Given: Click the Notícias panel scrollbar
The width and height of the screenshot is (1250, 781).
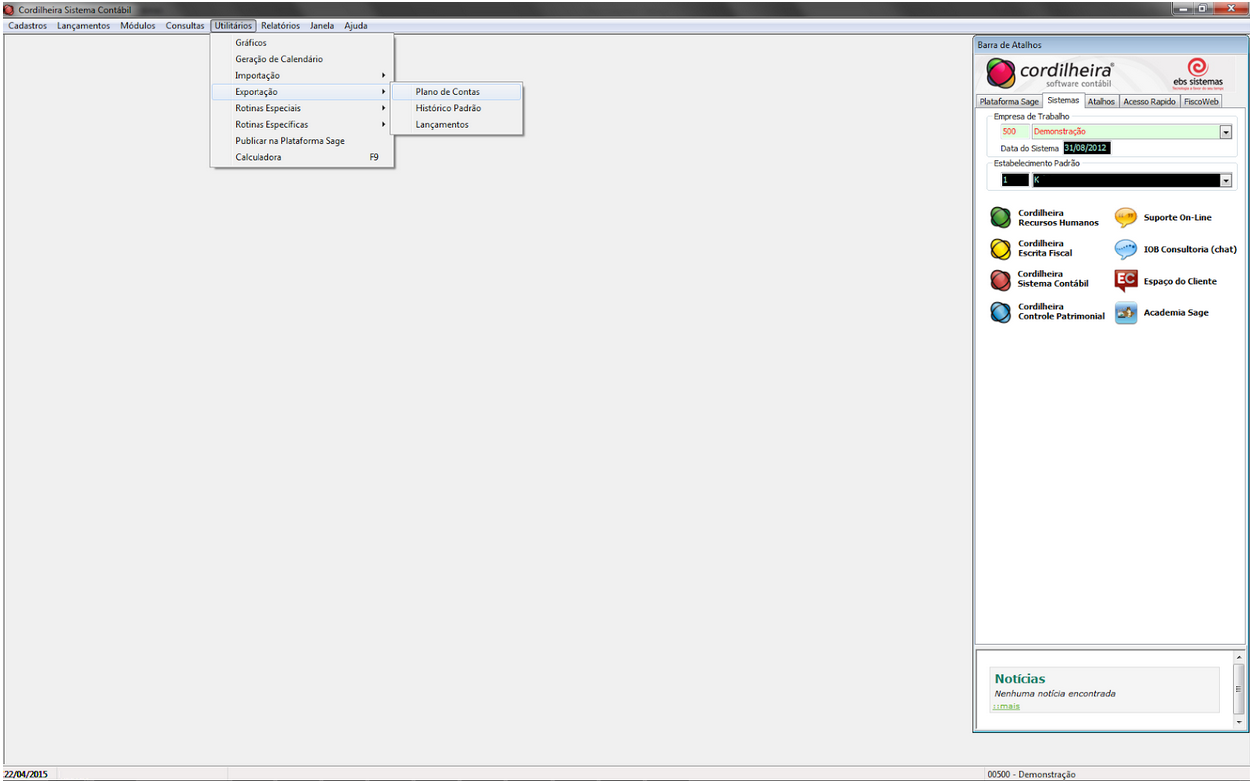Looking at the screenshot, I should (1239, 689).
